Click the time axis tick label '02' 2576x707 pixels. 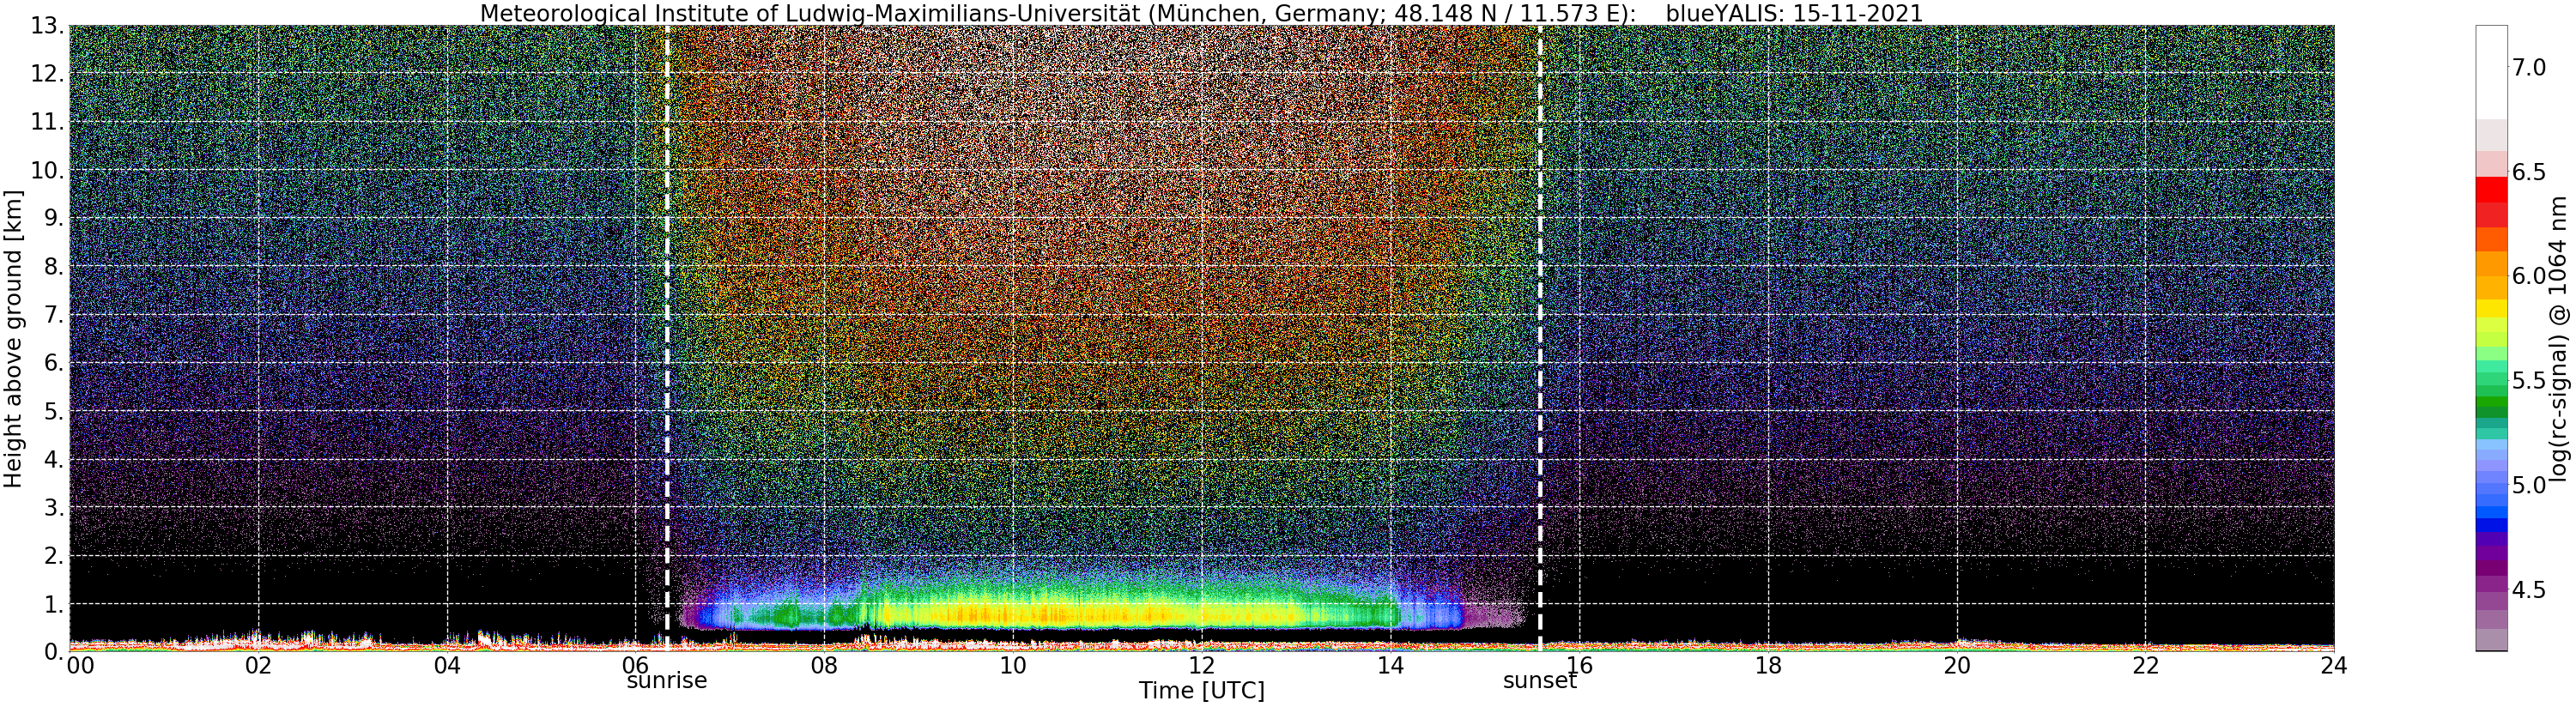coord(258,665)
